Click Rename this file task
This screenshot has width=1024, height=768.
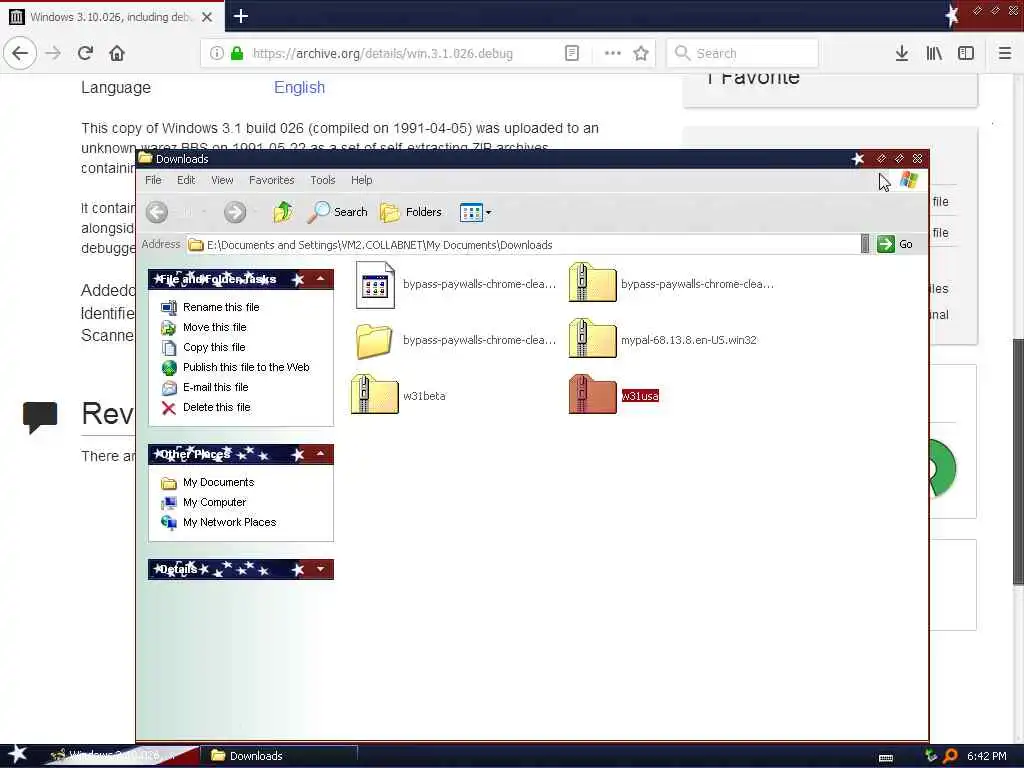pos(221,307)
